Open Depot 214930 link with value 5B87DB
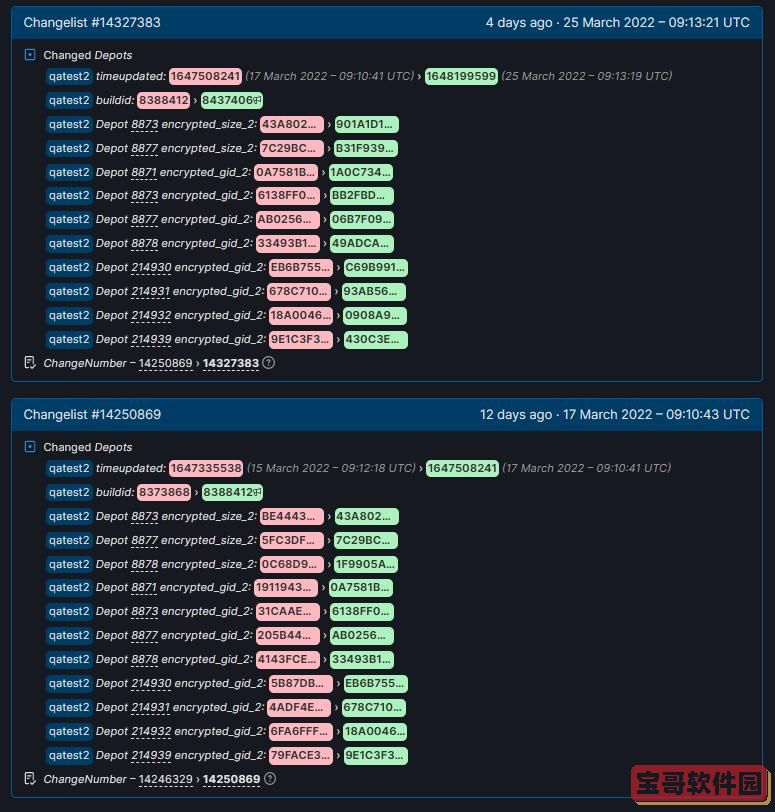775x812 pixels. (151, 683)
